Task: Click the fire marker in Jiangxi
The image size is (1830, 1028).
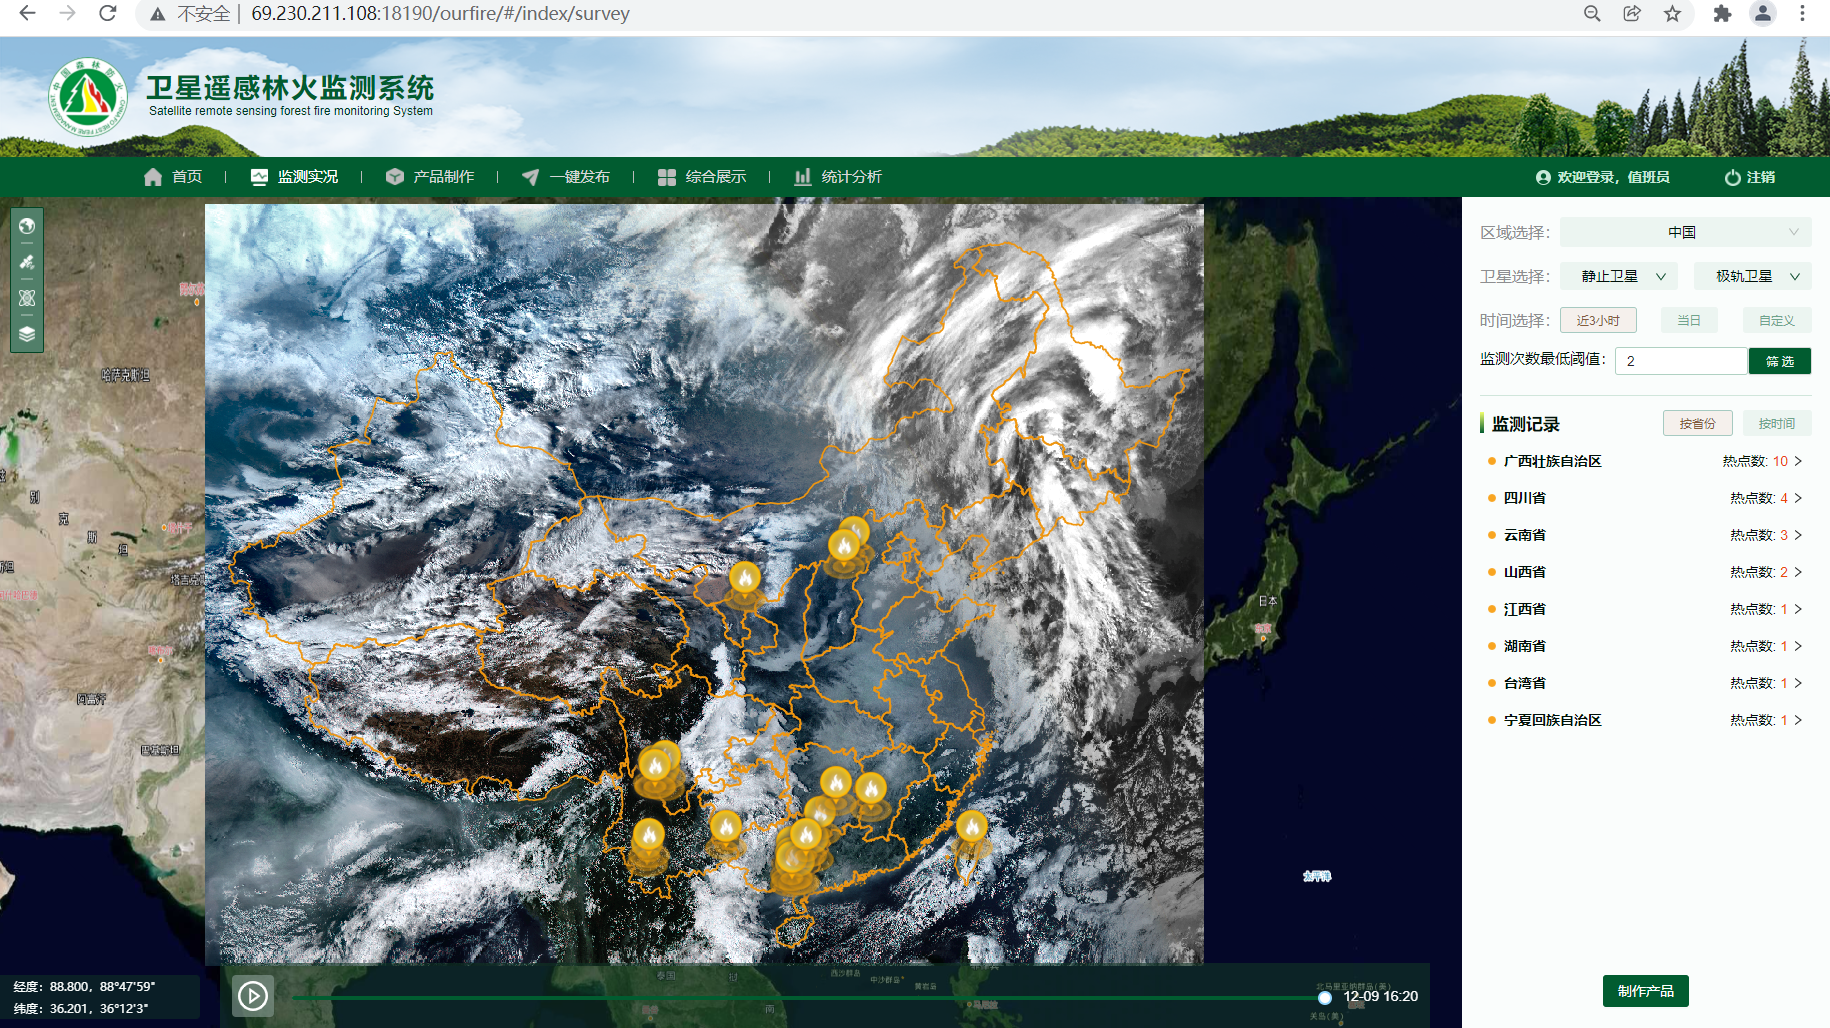Action: tap(870, 790)
